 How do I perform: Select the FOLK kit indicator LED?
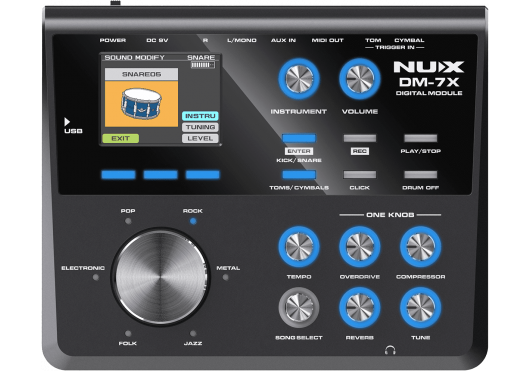[x=128, y=333]
